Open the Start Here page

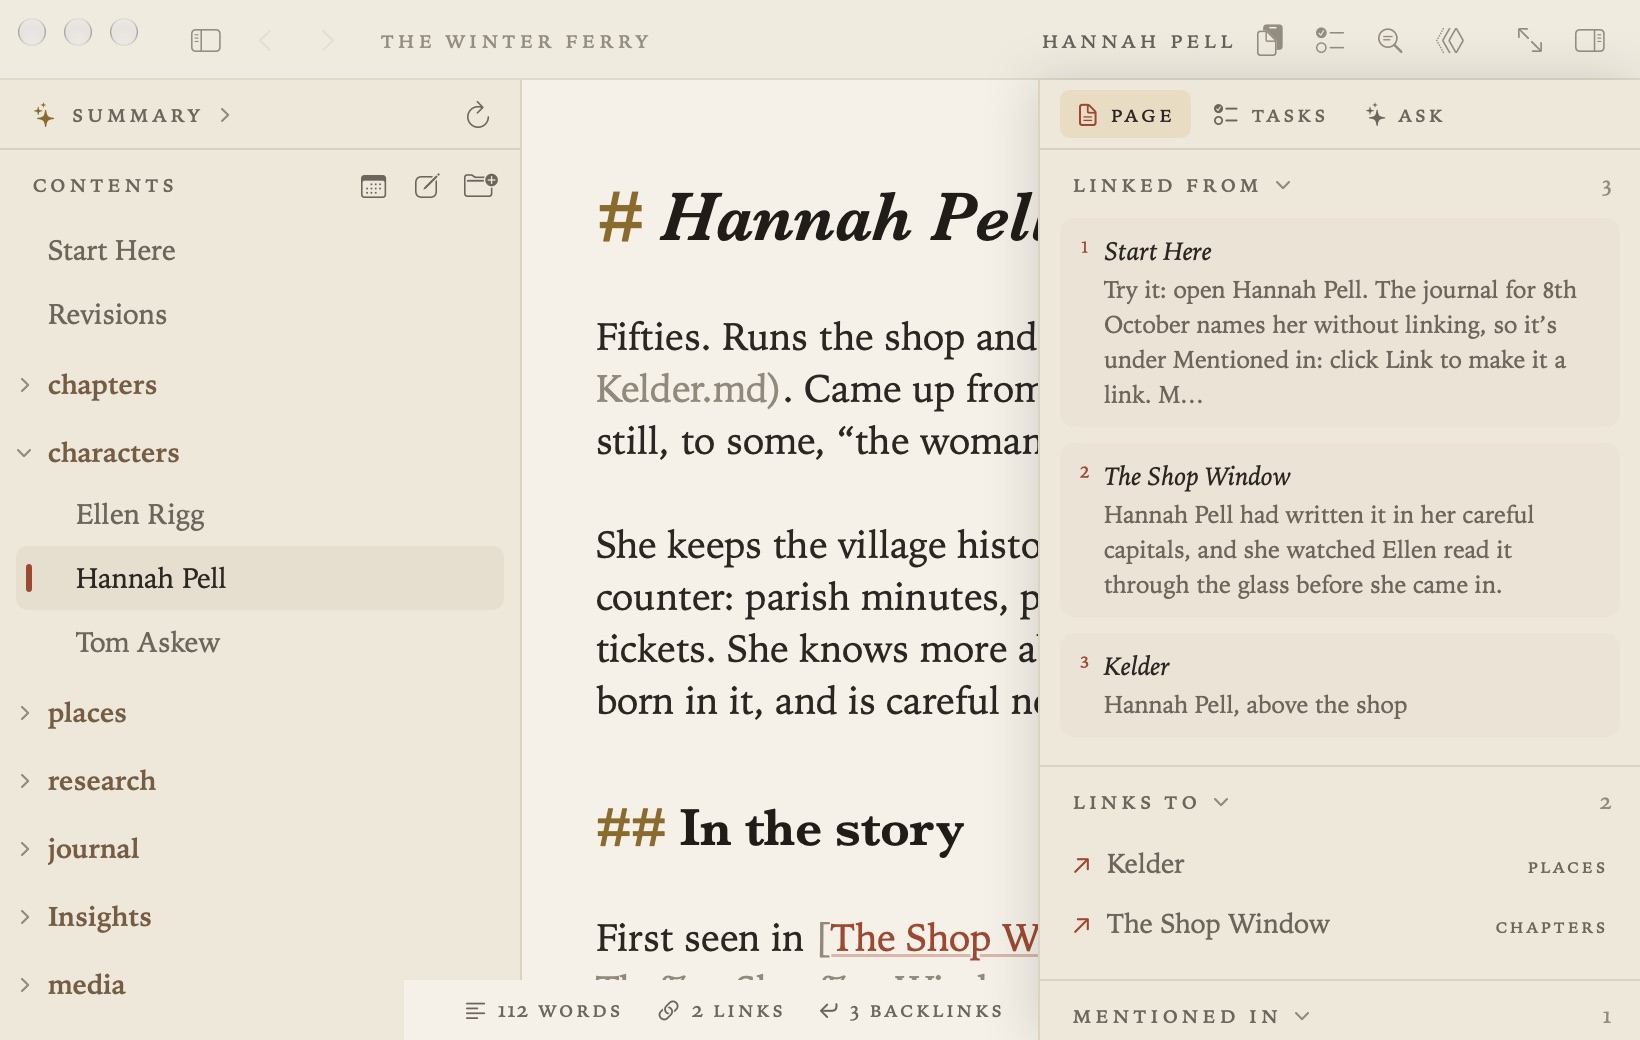[x=260, y=251]
